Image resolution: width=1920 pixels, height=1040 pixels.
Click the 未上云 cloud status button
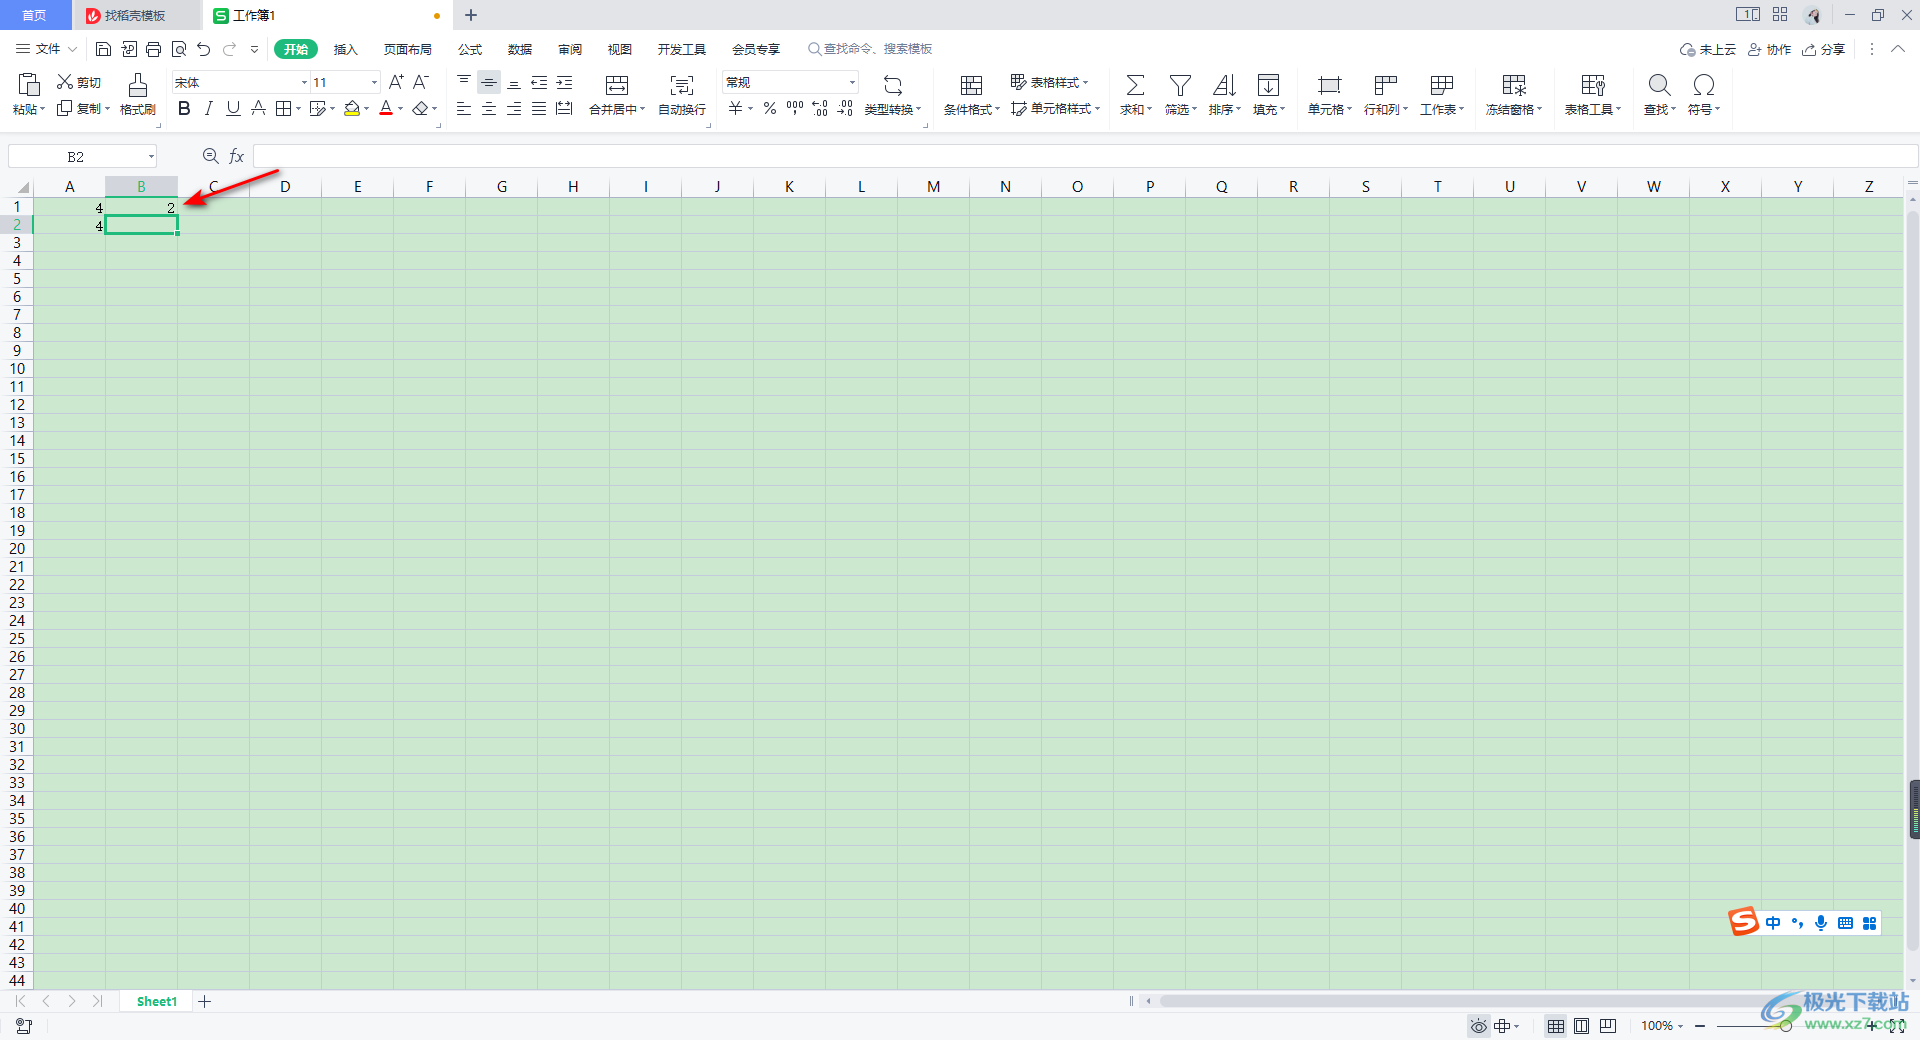tap(1708, 49)
